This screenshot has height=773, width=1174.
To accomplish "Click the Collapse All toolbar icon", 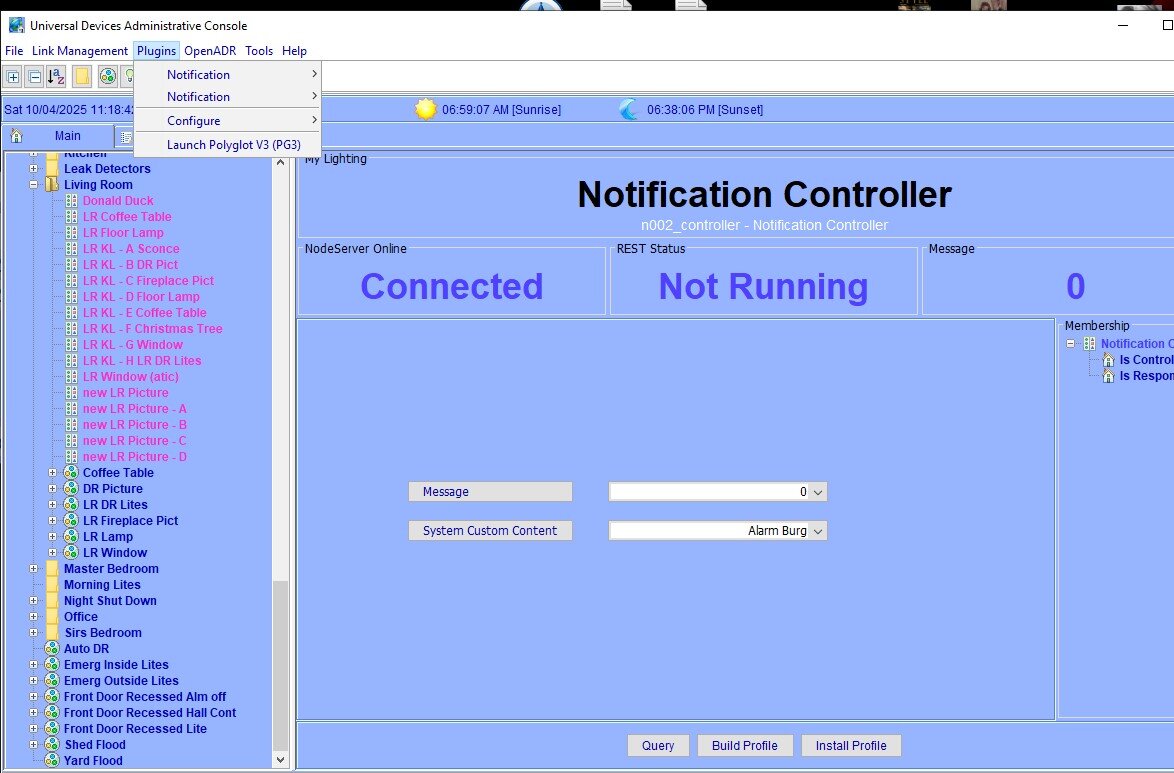I will (34, 77).
